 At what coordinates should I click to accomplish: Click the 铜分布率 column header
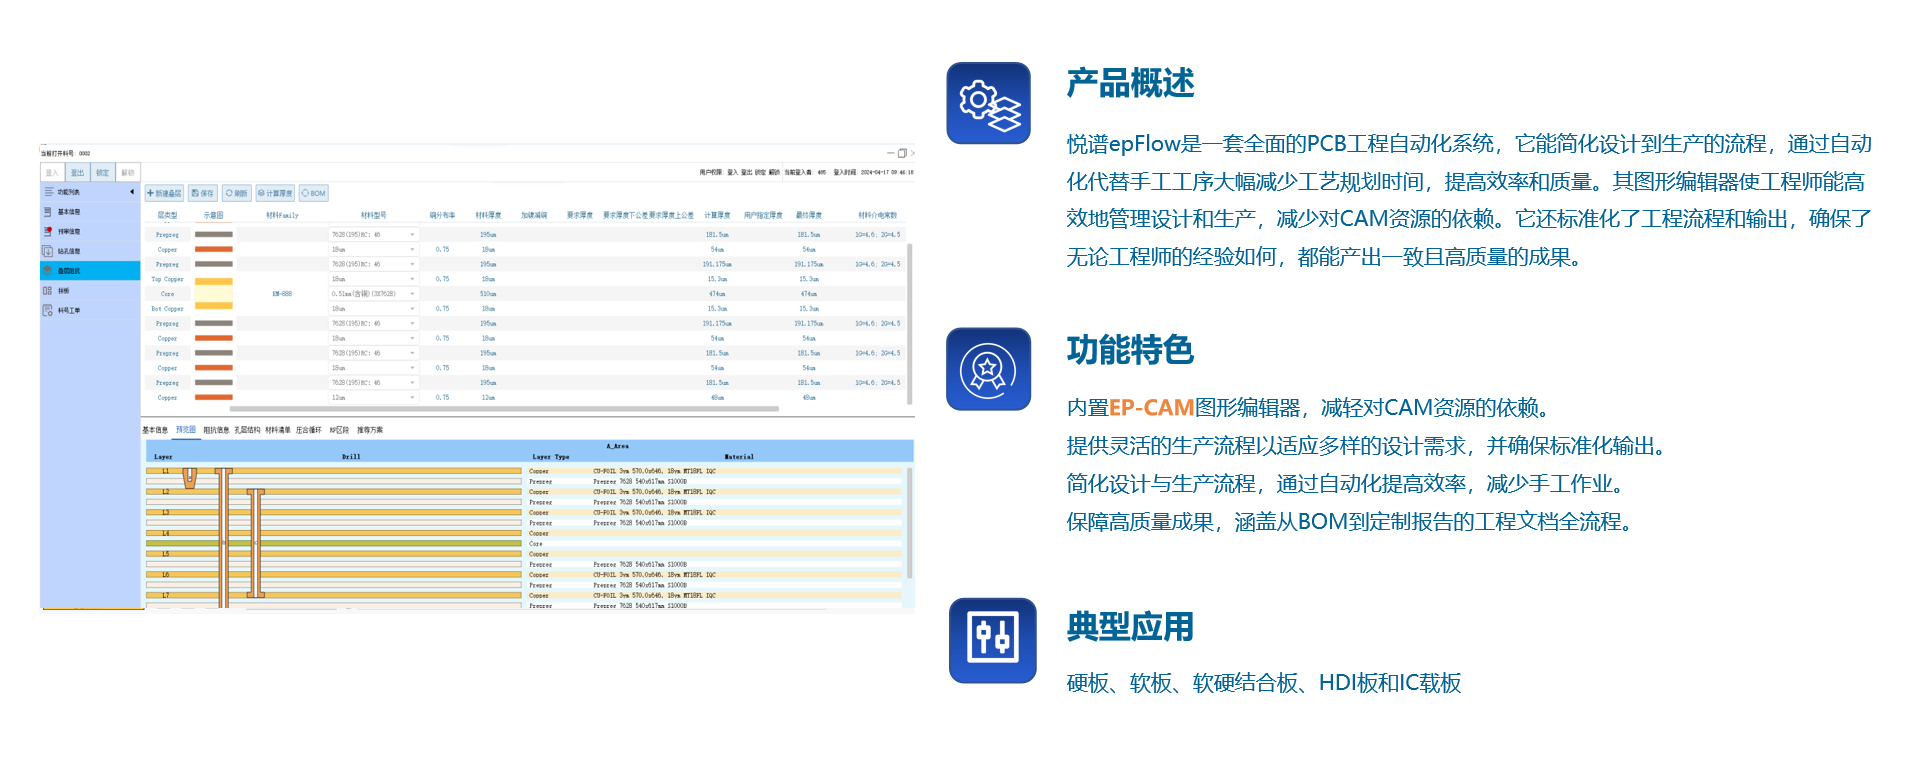pos(442,215)
